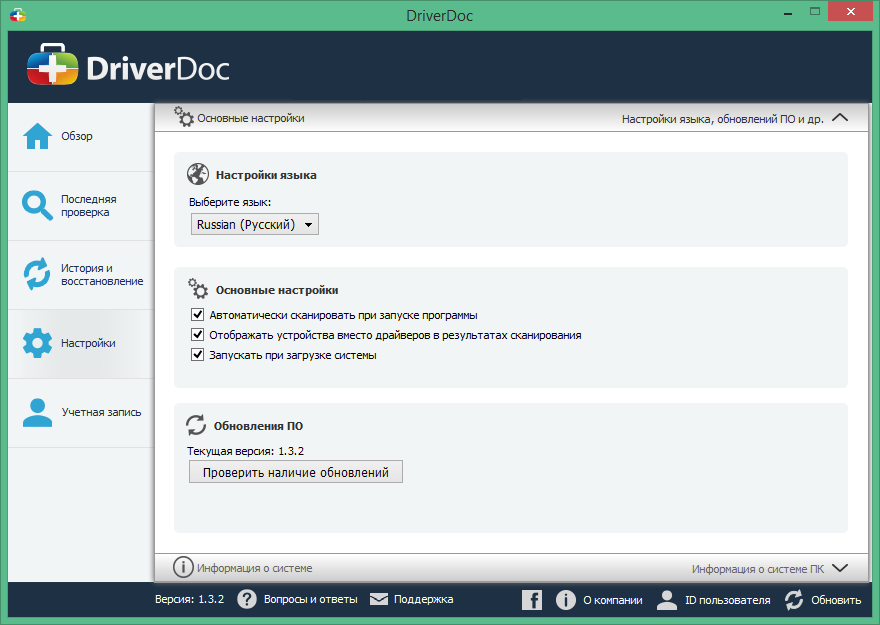The width and height of the screenshot is (880, 625).
Task: Click the person icon for ID пользователя
Action: [x=667, y=600]
